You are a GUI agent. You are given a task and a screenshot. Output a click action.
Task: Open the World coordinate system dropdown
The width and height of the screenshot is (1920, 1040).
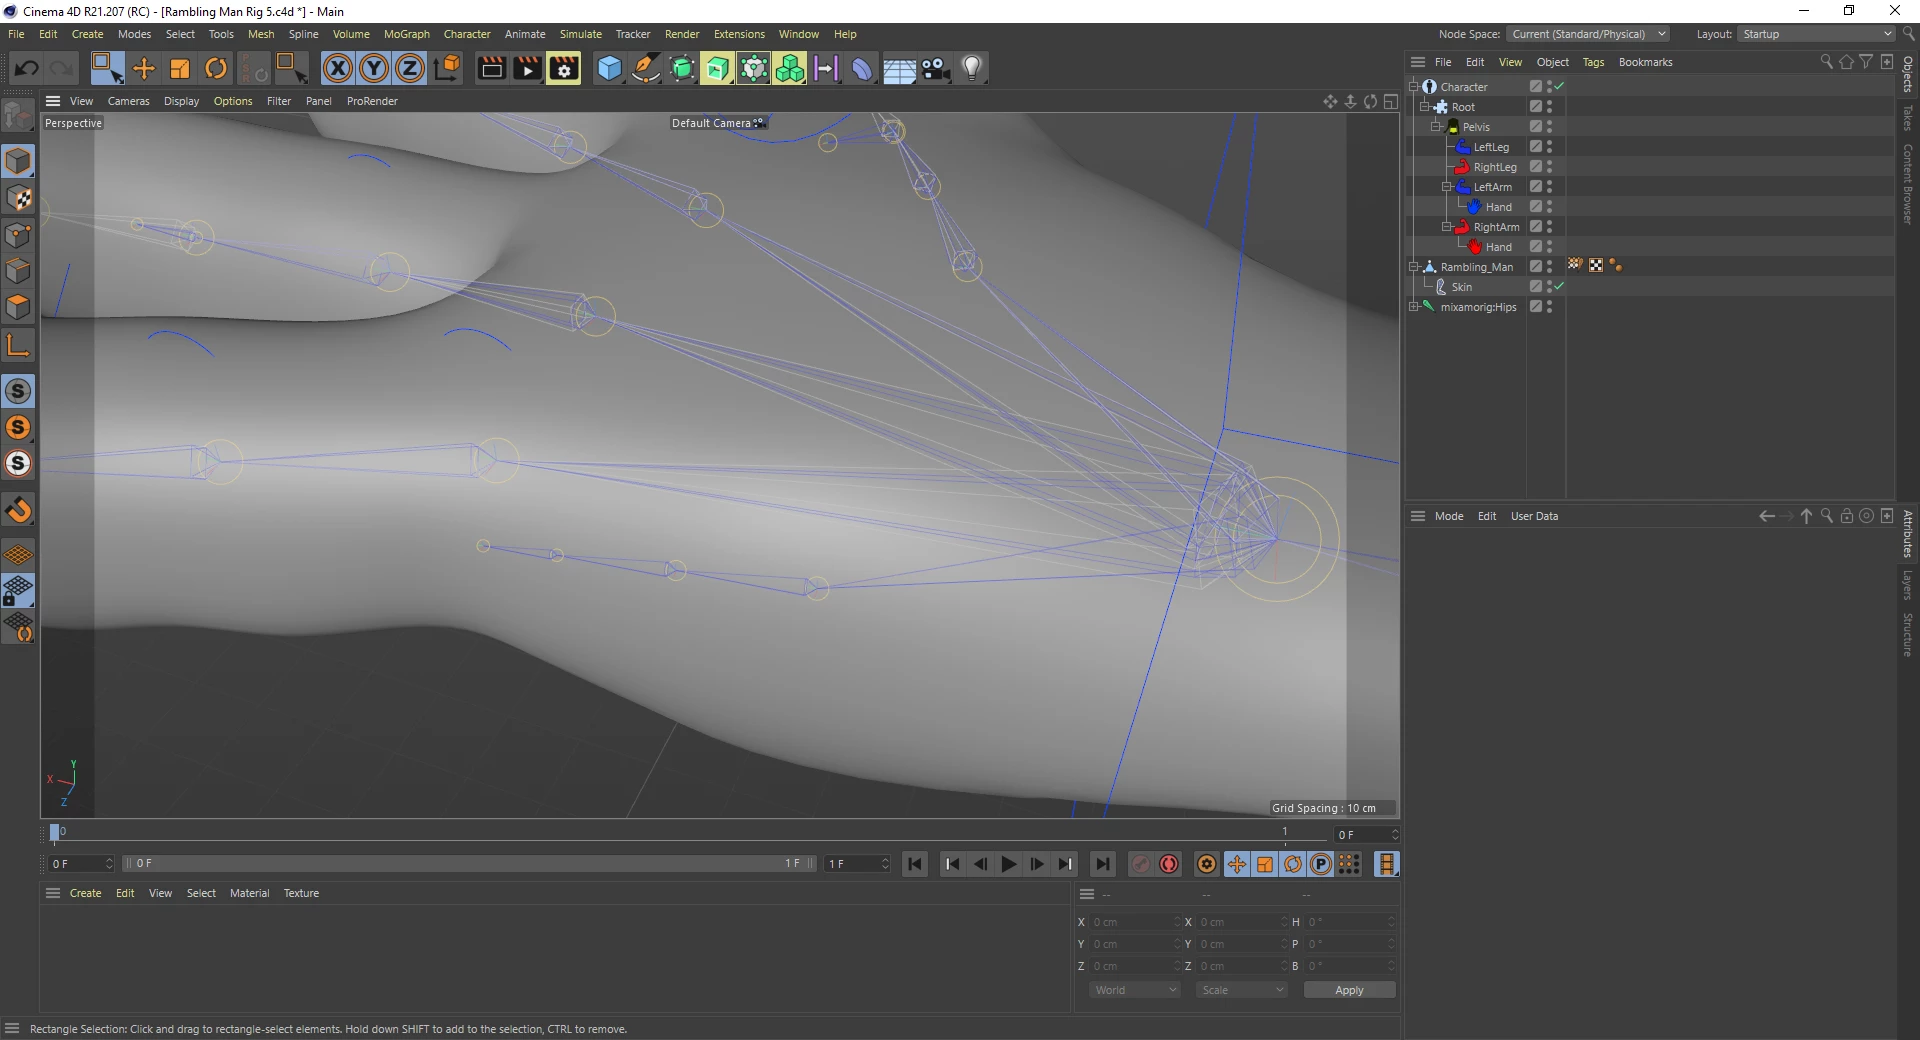(1135, 990)
